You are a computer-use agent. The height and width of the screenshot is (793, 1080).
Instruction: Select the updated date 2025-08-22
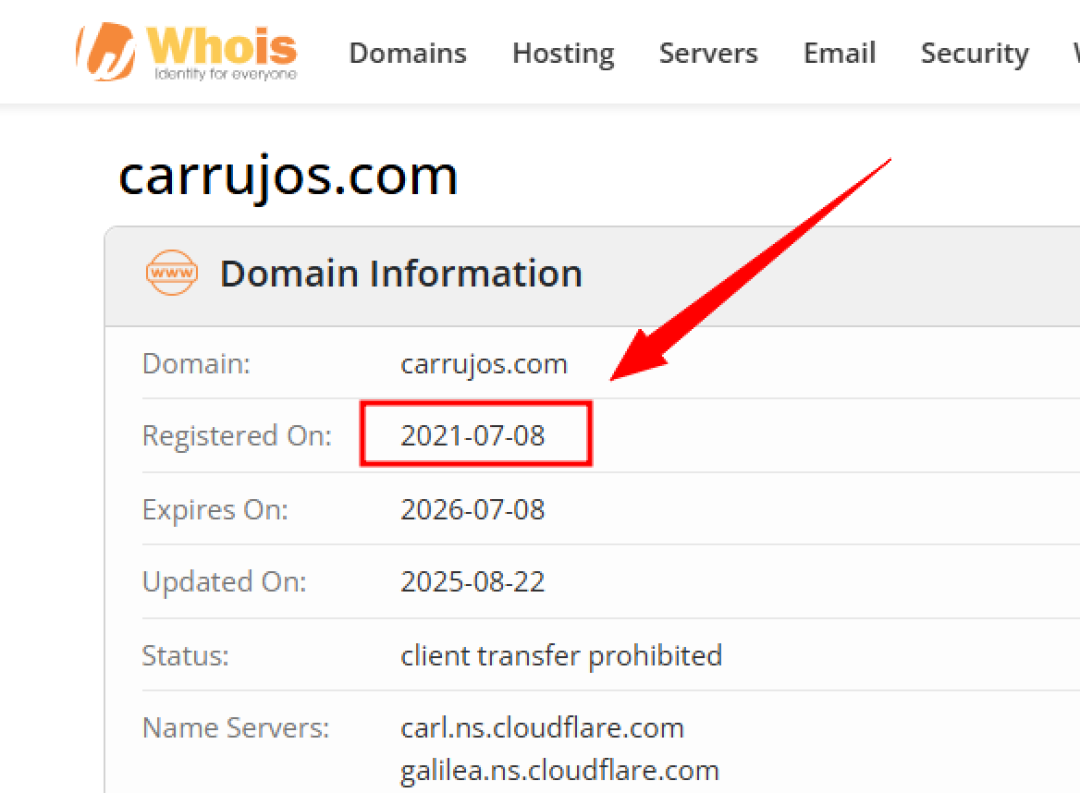[472, 582]
